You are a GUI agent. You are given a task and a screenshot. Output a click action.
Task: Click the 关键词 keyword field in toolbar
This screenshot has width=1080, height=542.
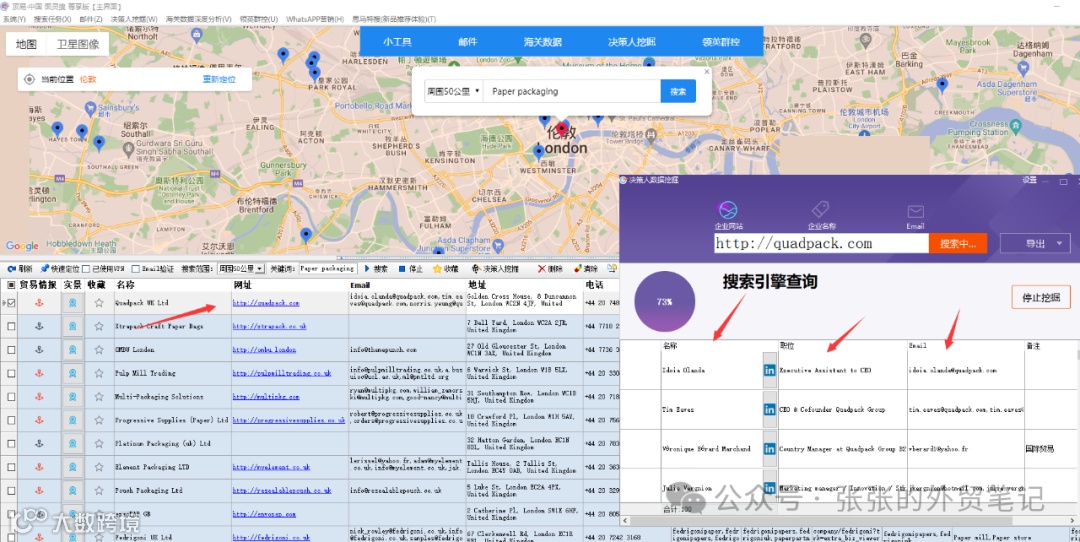327,269
